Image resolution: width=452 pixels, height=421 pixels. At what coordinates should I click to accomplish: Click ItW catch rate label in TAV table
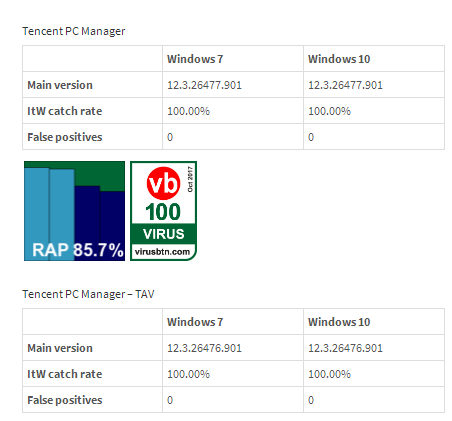[65, 374]
